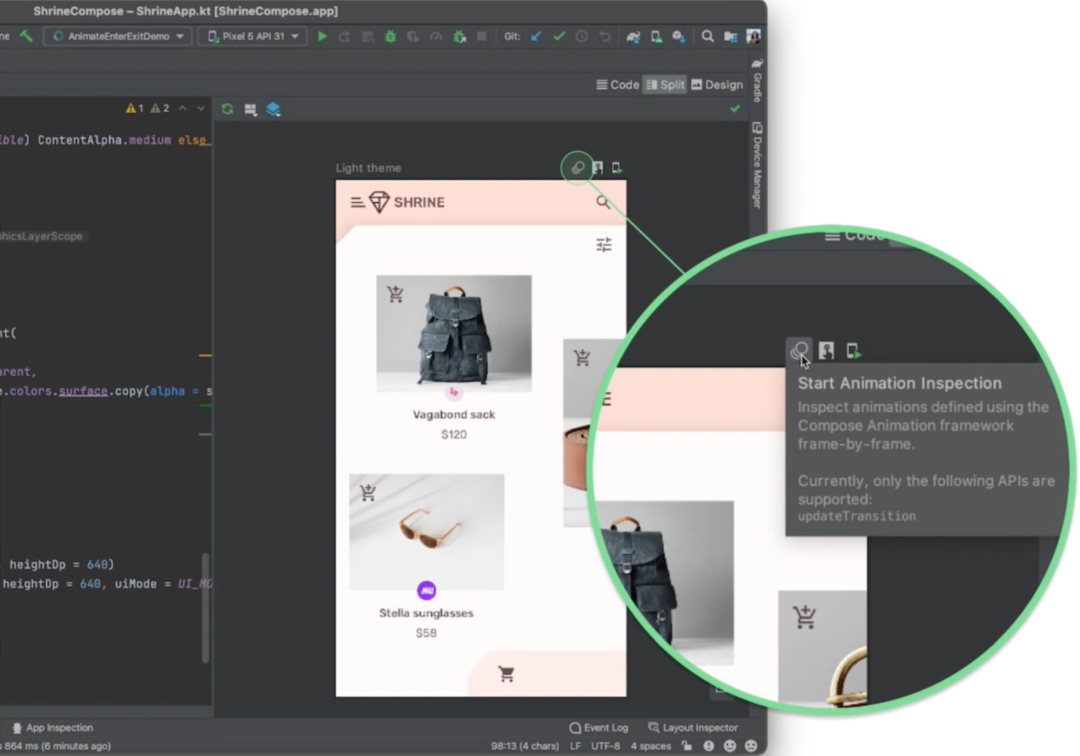The height and width of the screenshot is (756, 1080).
Task: Click Attach Debugger to Android Process icon
Action: [459, 36]
